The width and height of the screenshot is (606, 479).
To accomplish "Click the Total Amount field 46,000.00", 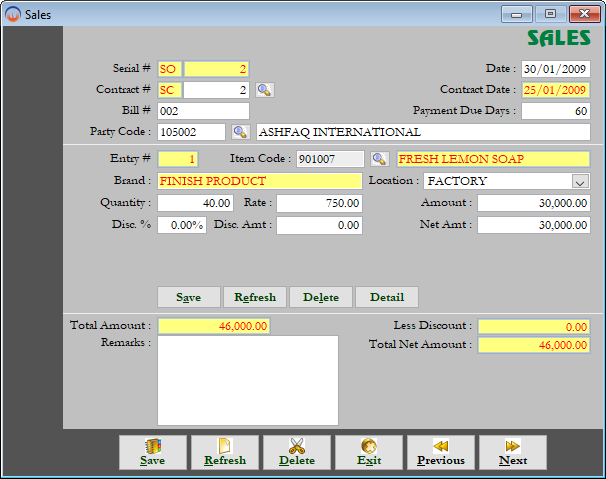I will (x=214, y=326).
